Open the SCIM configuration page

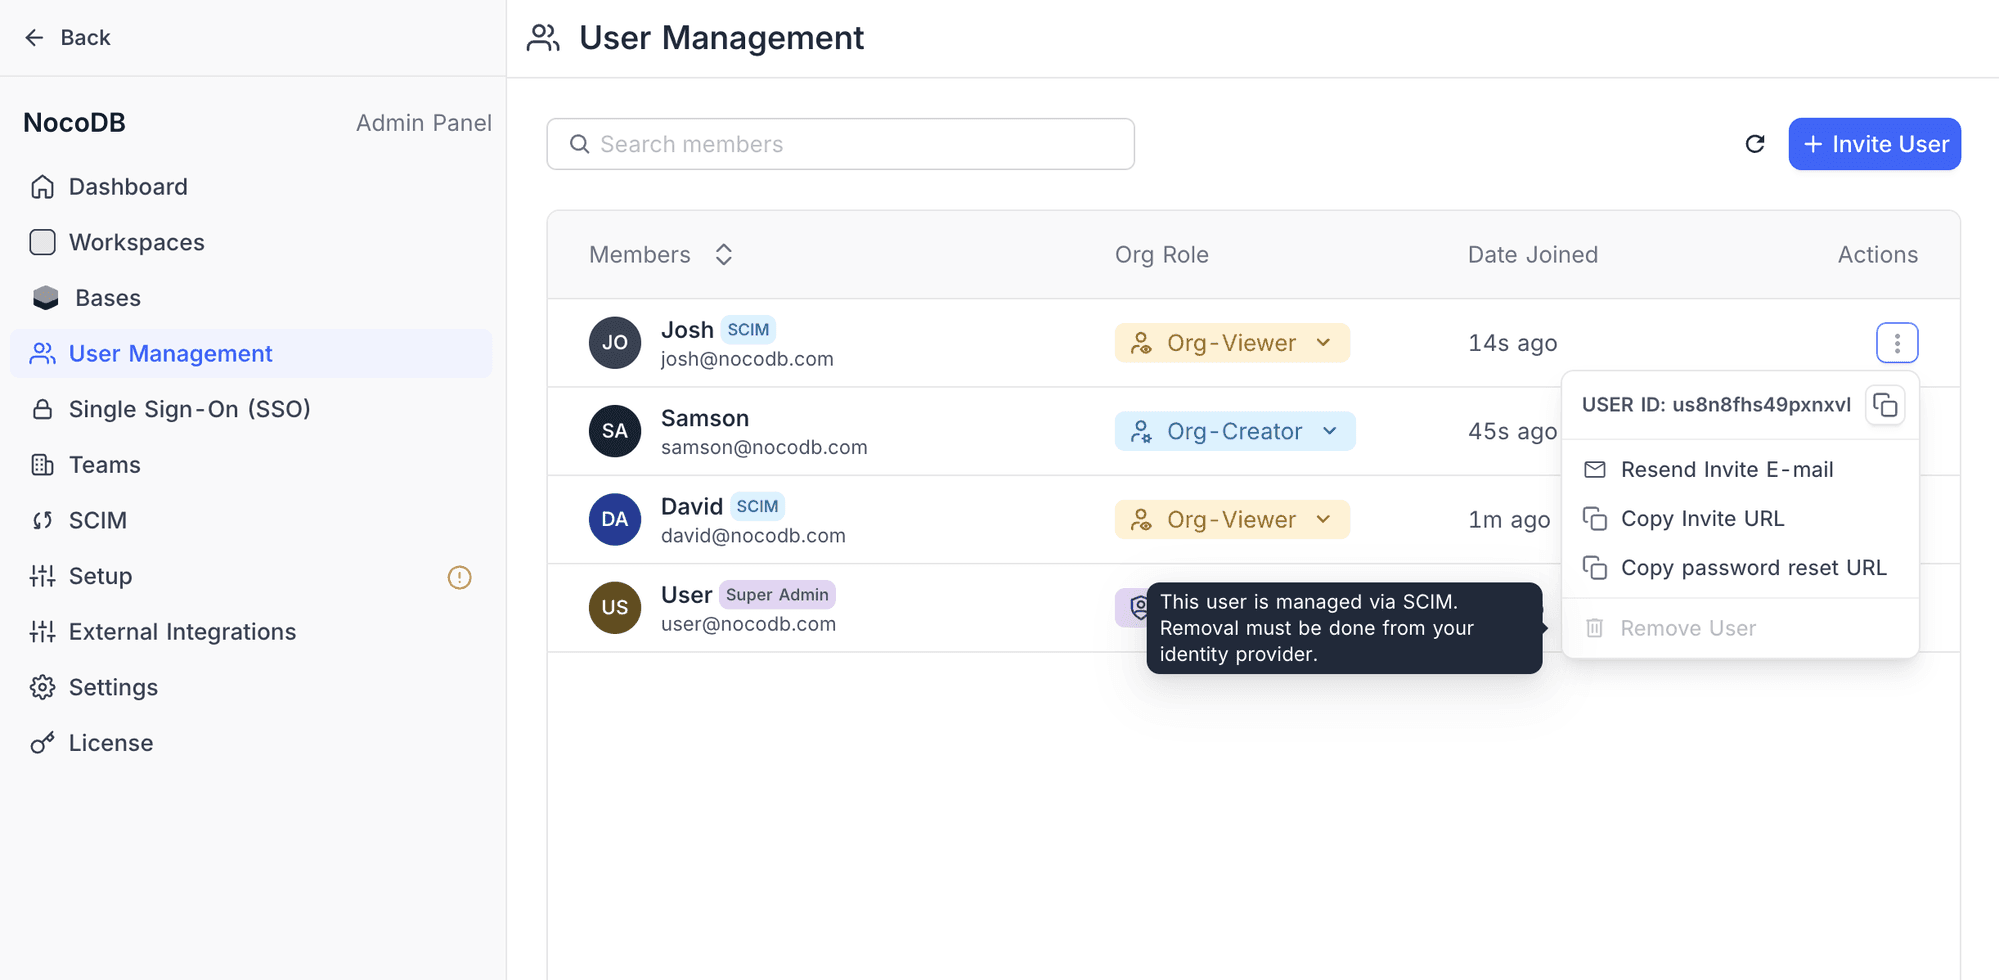[97, 520]
